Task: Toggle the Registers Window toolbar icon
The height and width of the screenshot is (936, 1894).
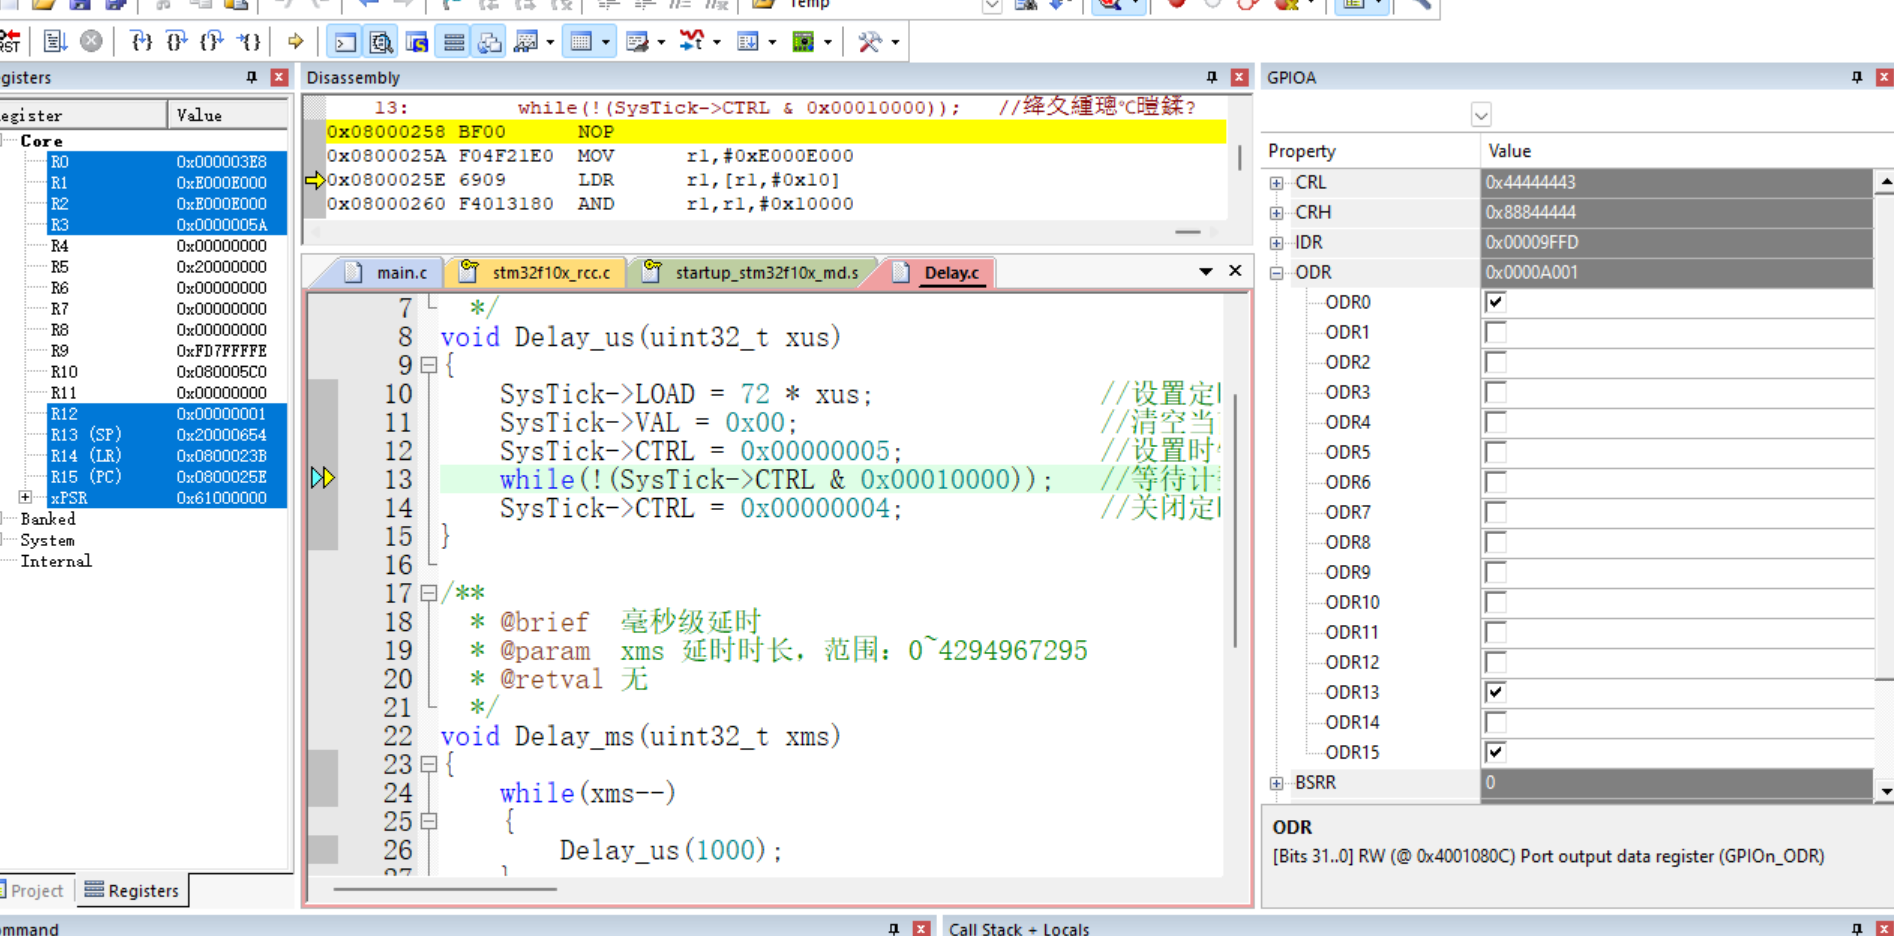Action: 454,42
